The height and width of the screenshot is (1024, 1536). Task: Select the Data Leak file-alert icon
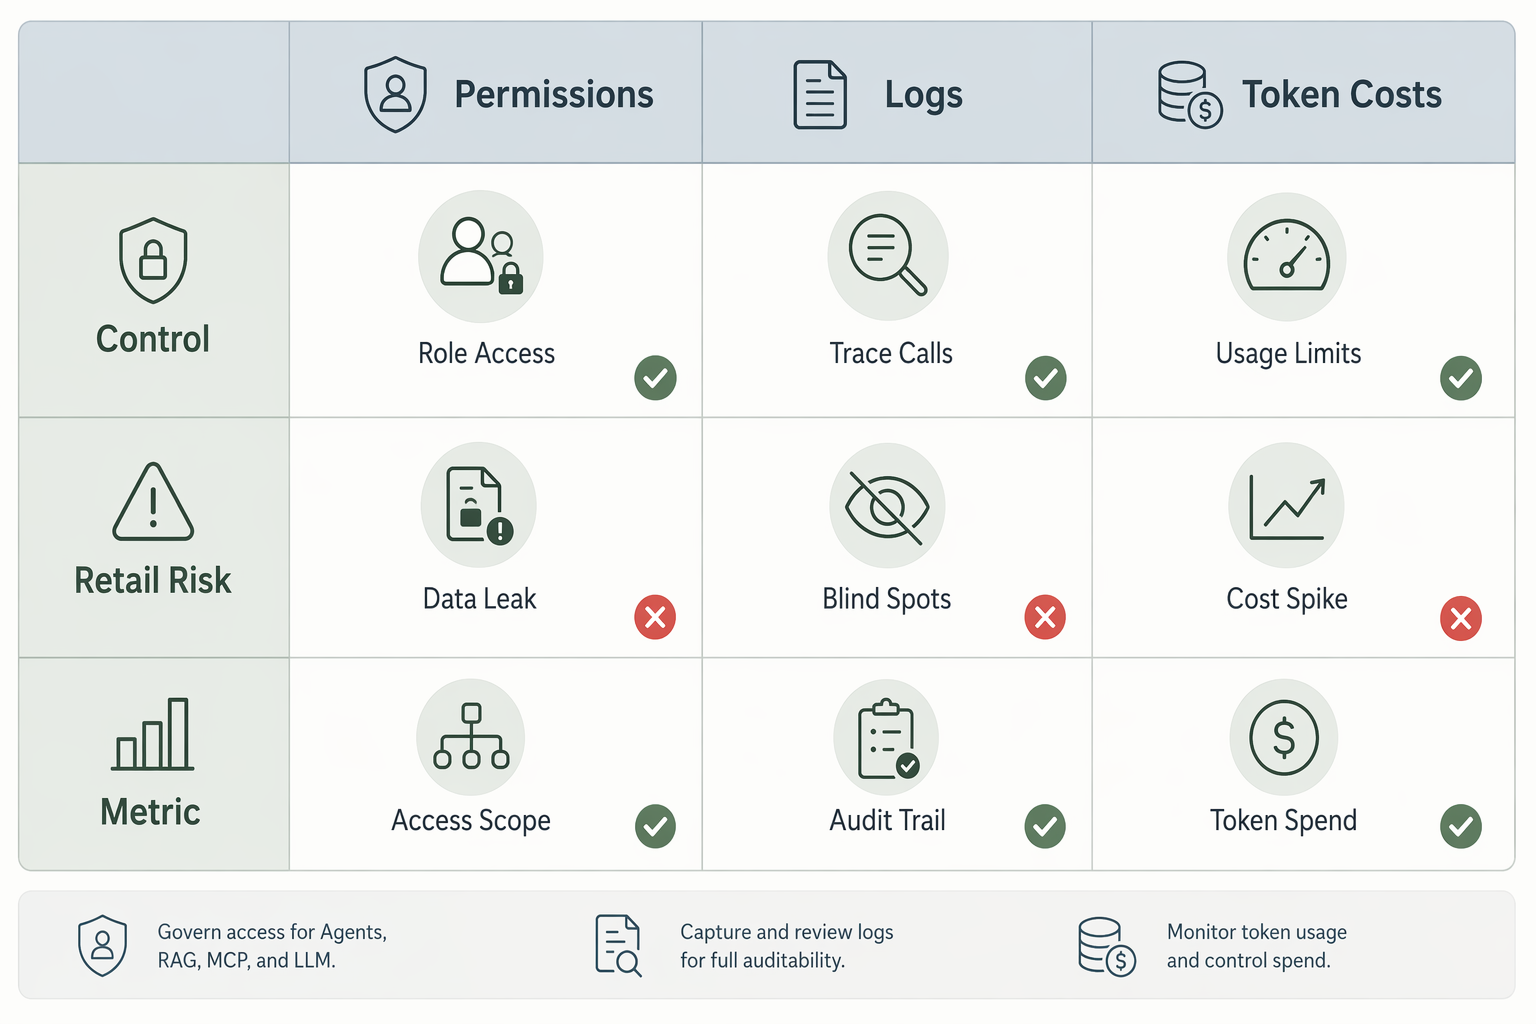point(479,505)
